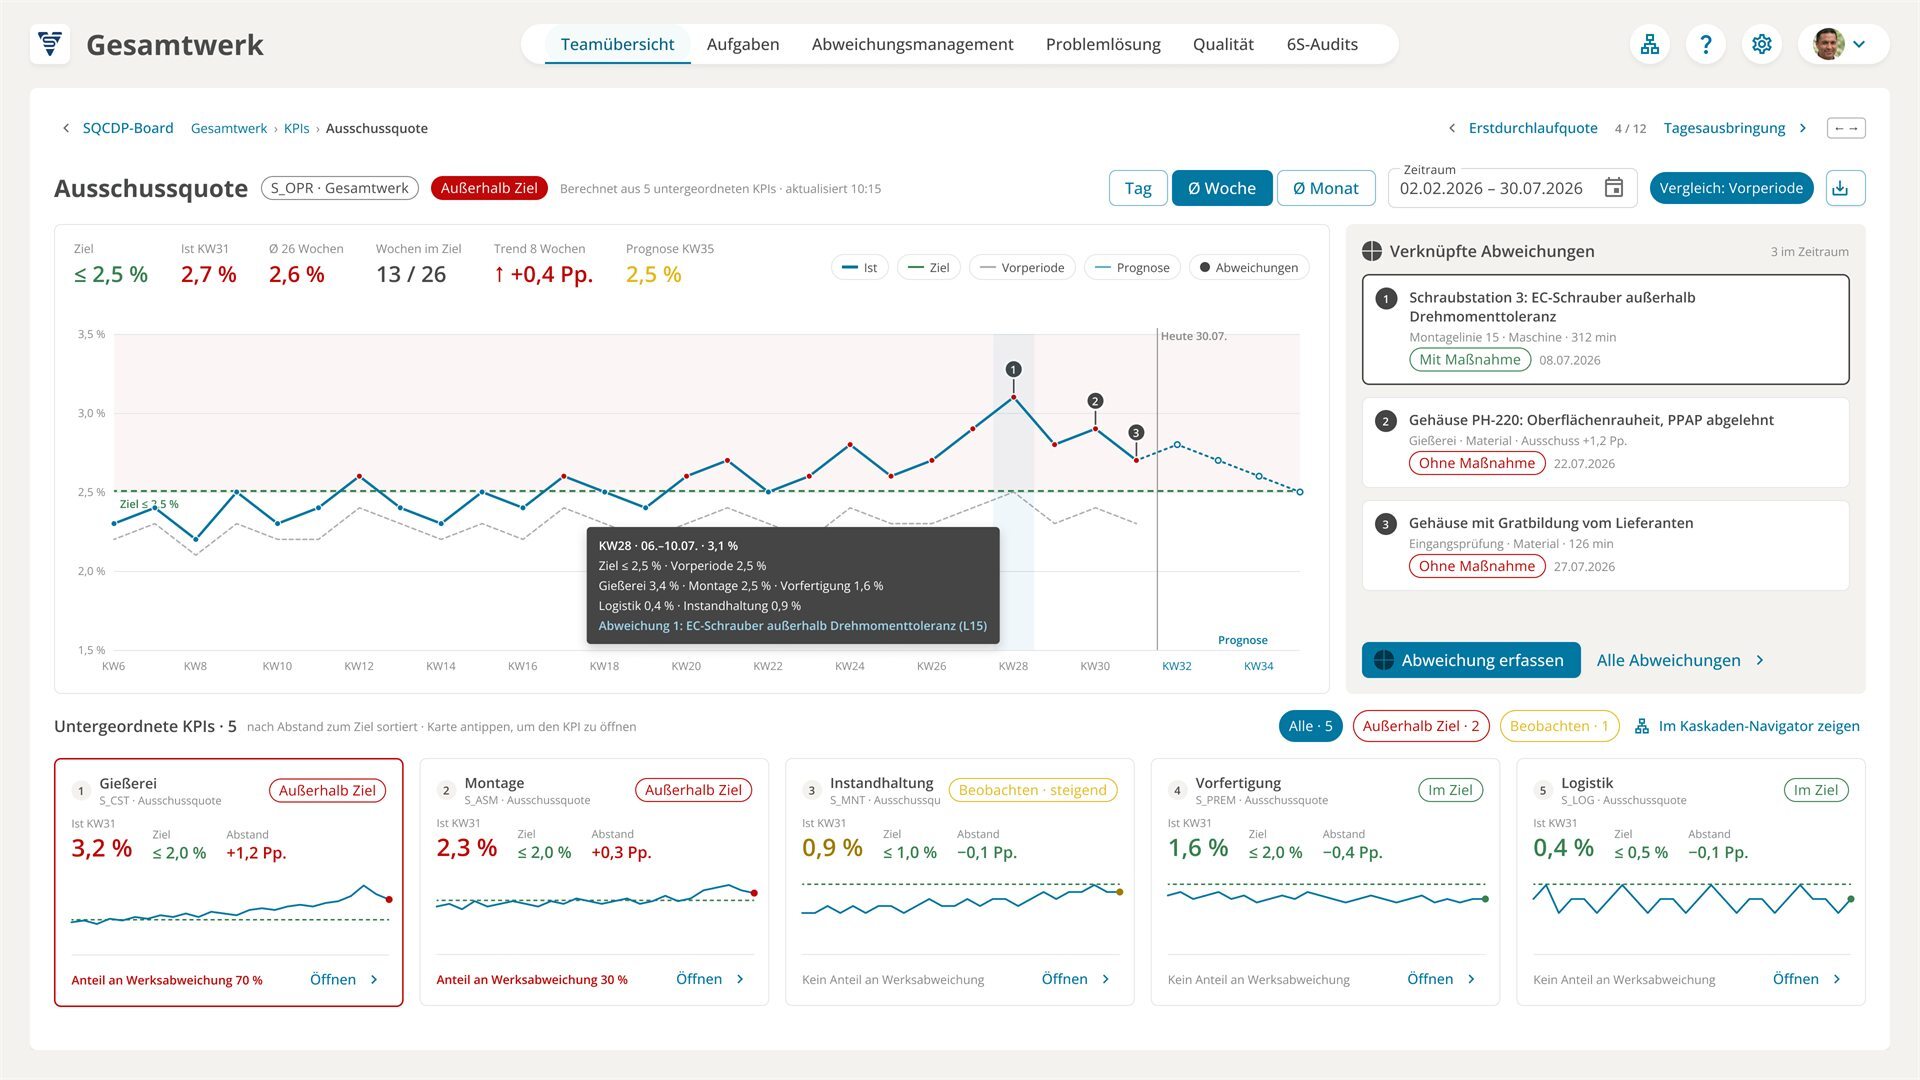Click the Verknüpfte Abweichungen panel icon
Image resolution: width=1920 pixels, height=1080 pixels.
[x=1372, y=252]
